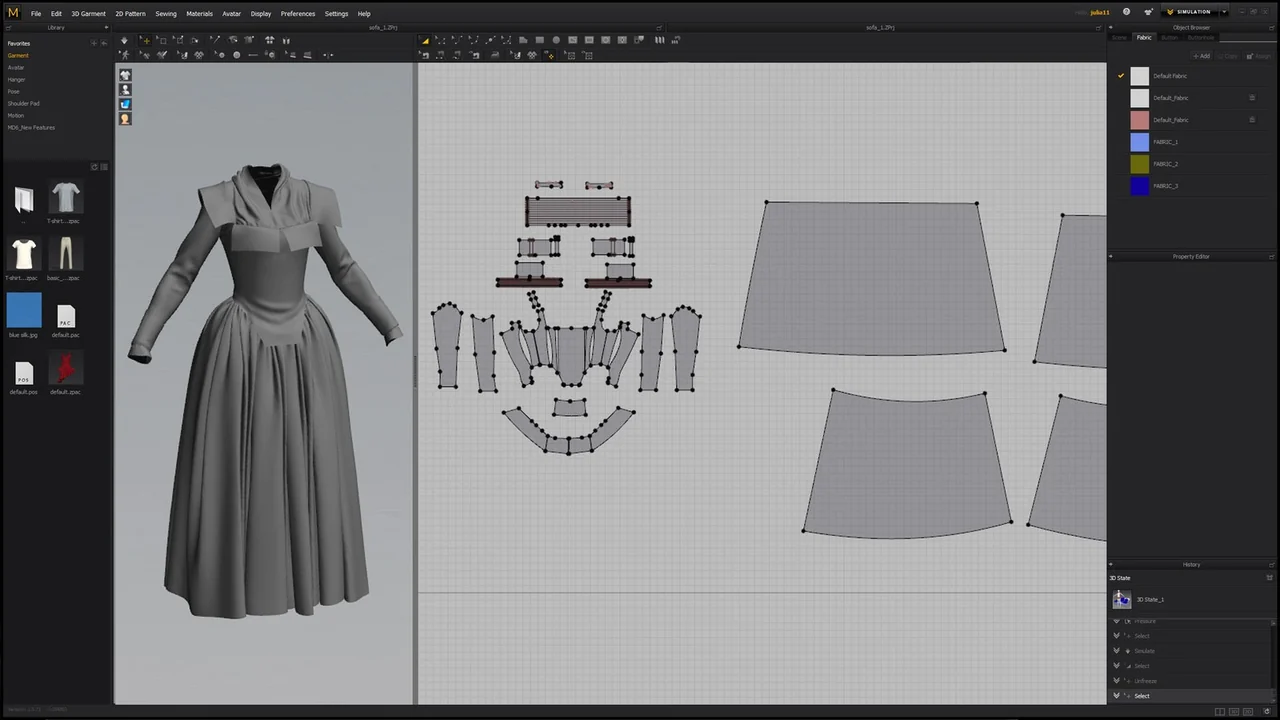Choose the Ellipse pattern tool
1280x720 pixels.
pos(556,40)
